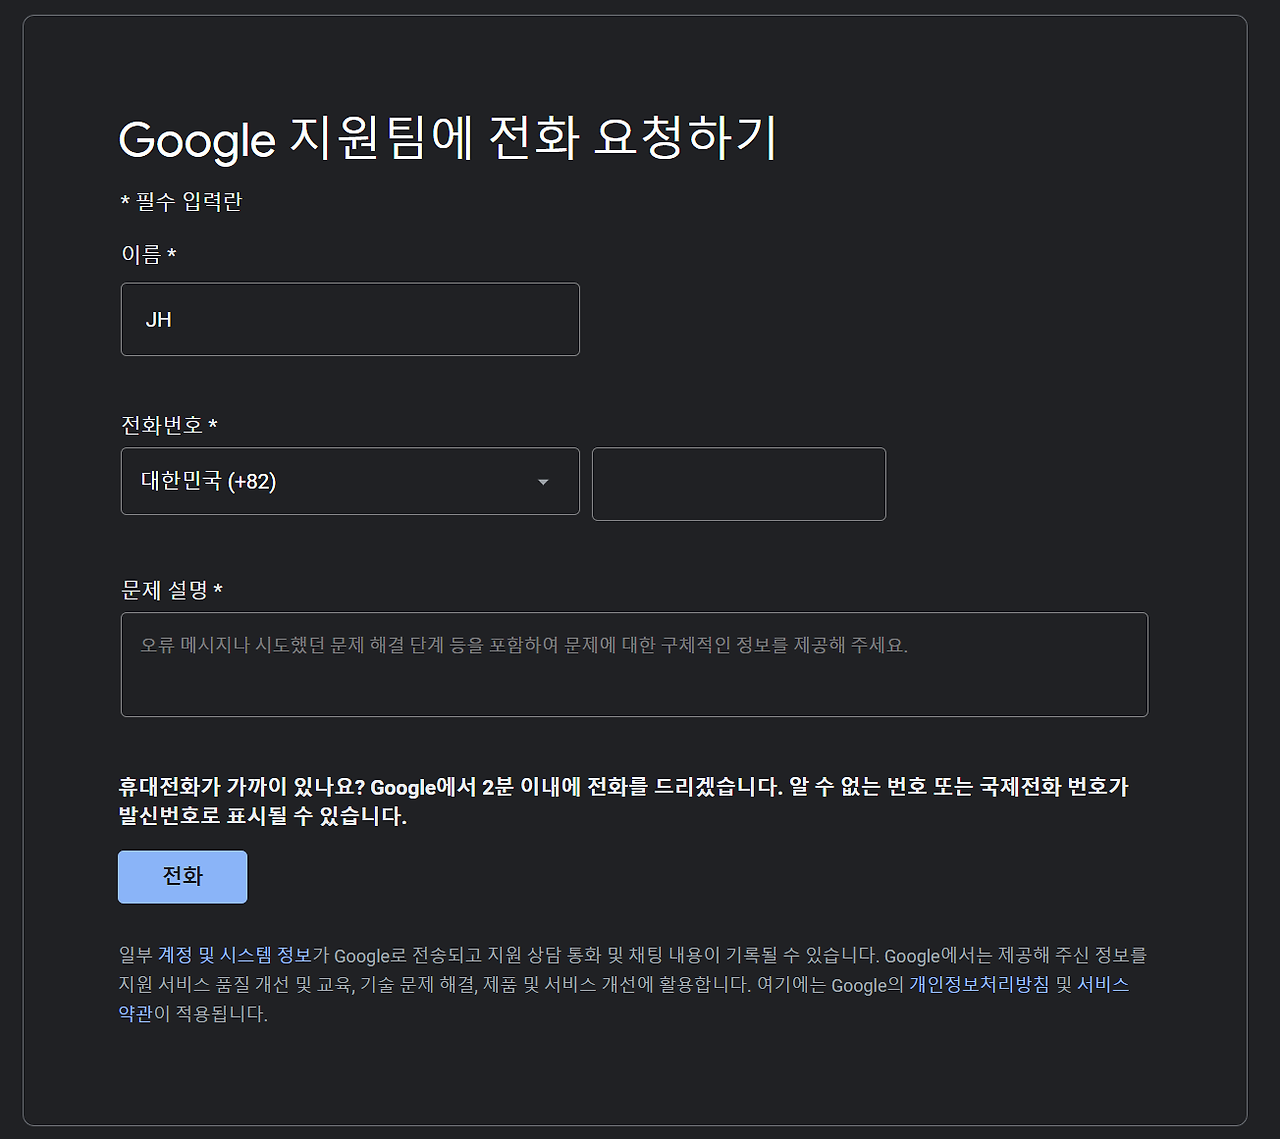Click the 'Google 지원팀에 전화 요청하기' heading

(x=448, y=139)
